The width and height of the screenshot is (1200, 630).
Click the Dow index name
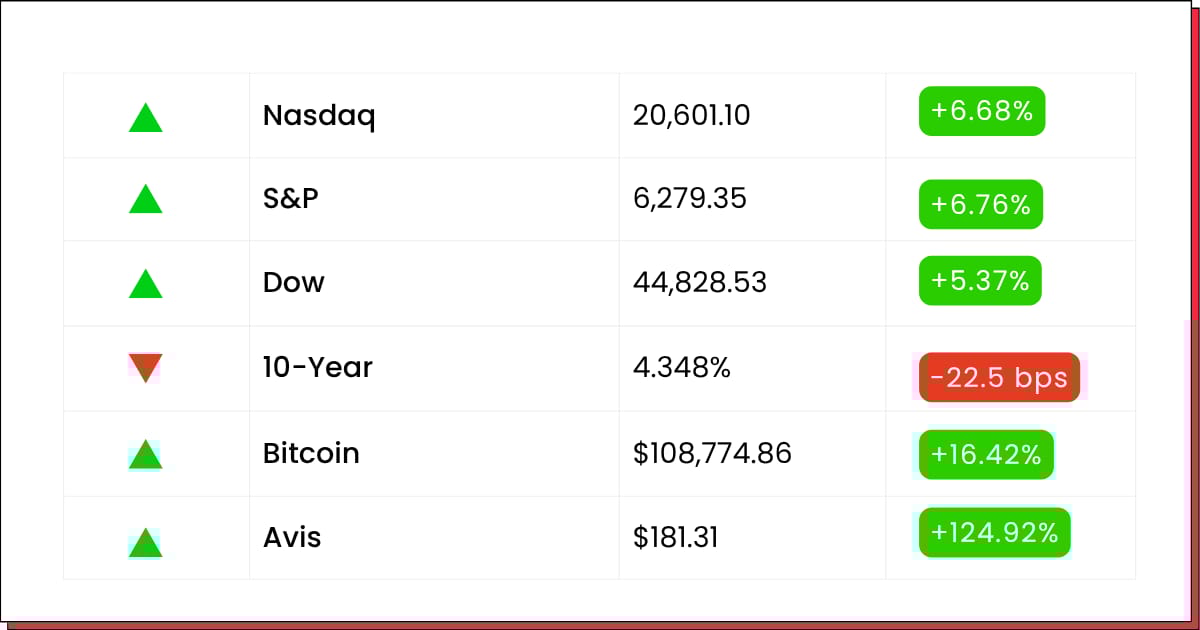point(294,282)
